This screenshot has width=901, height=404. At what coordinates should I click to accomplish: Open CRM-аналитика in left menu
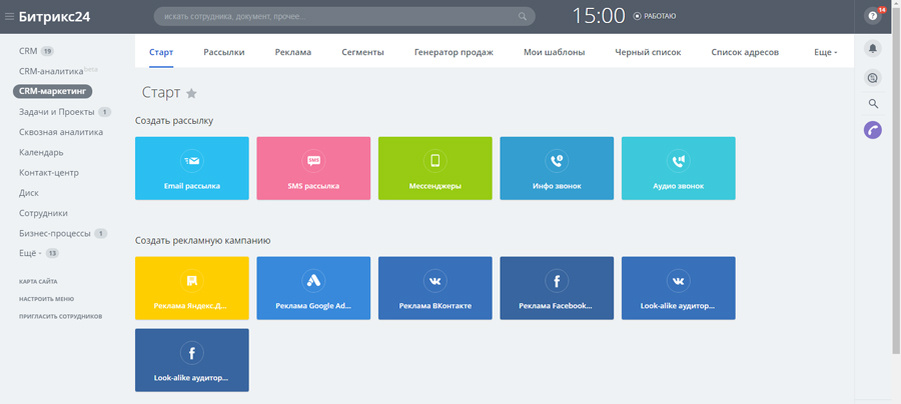(51, 71)
